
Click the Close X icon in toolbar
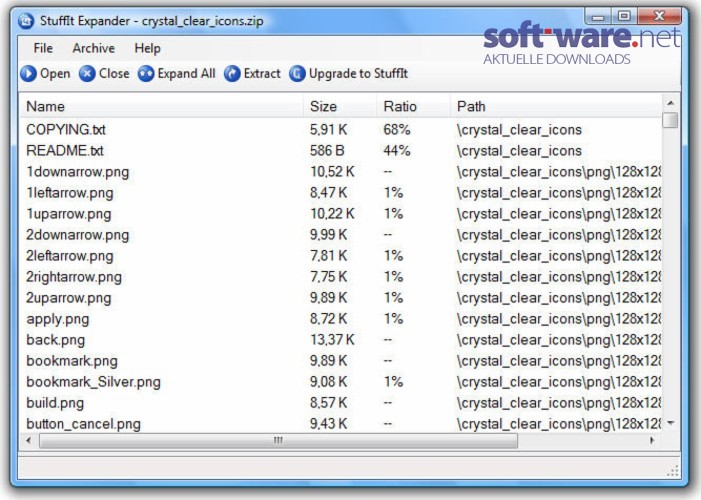click(x=87, y=74)
